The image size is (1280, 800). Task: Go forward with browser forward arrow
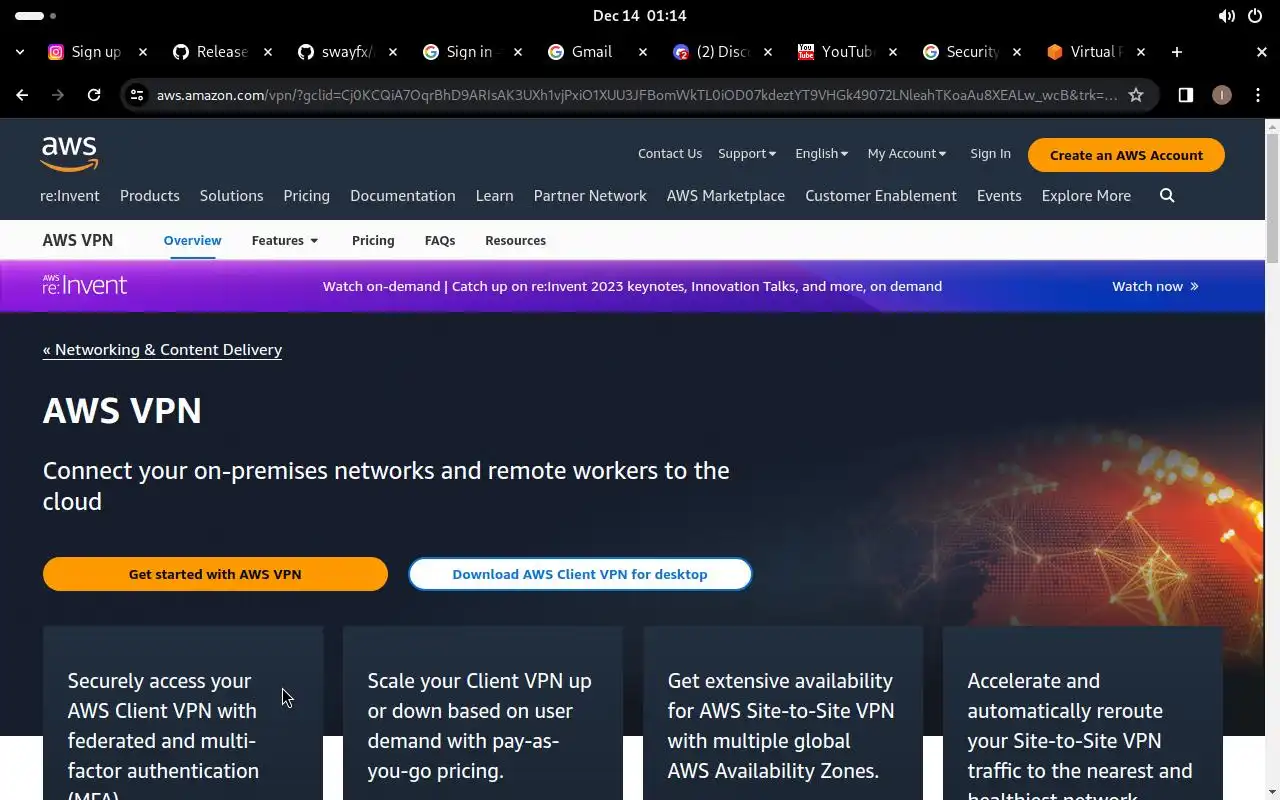[x=58, y=95]
